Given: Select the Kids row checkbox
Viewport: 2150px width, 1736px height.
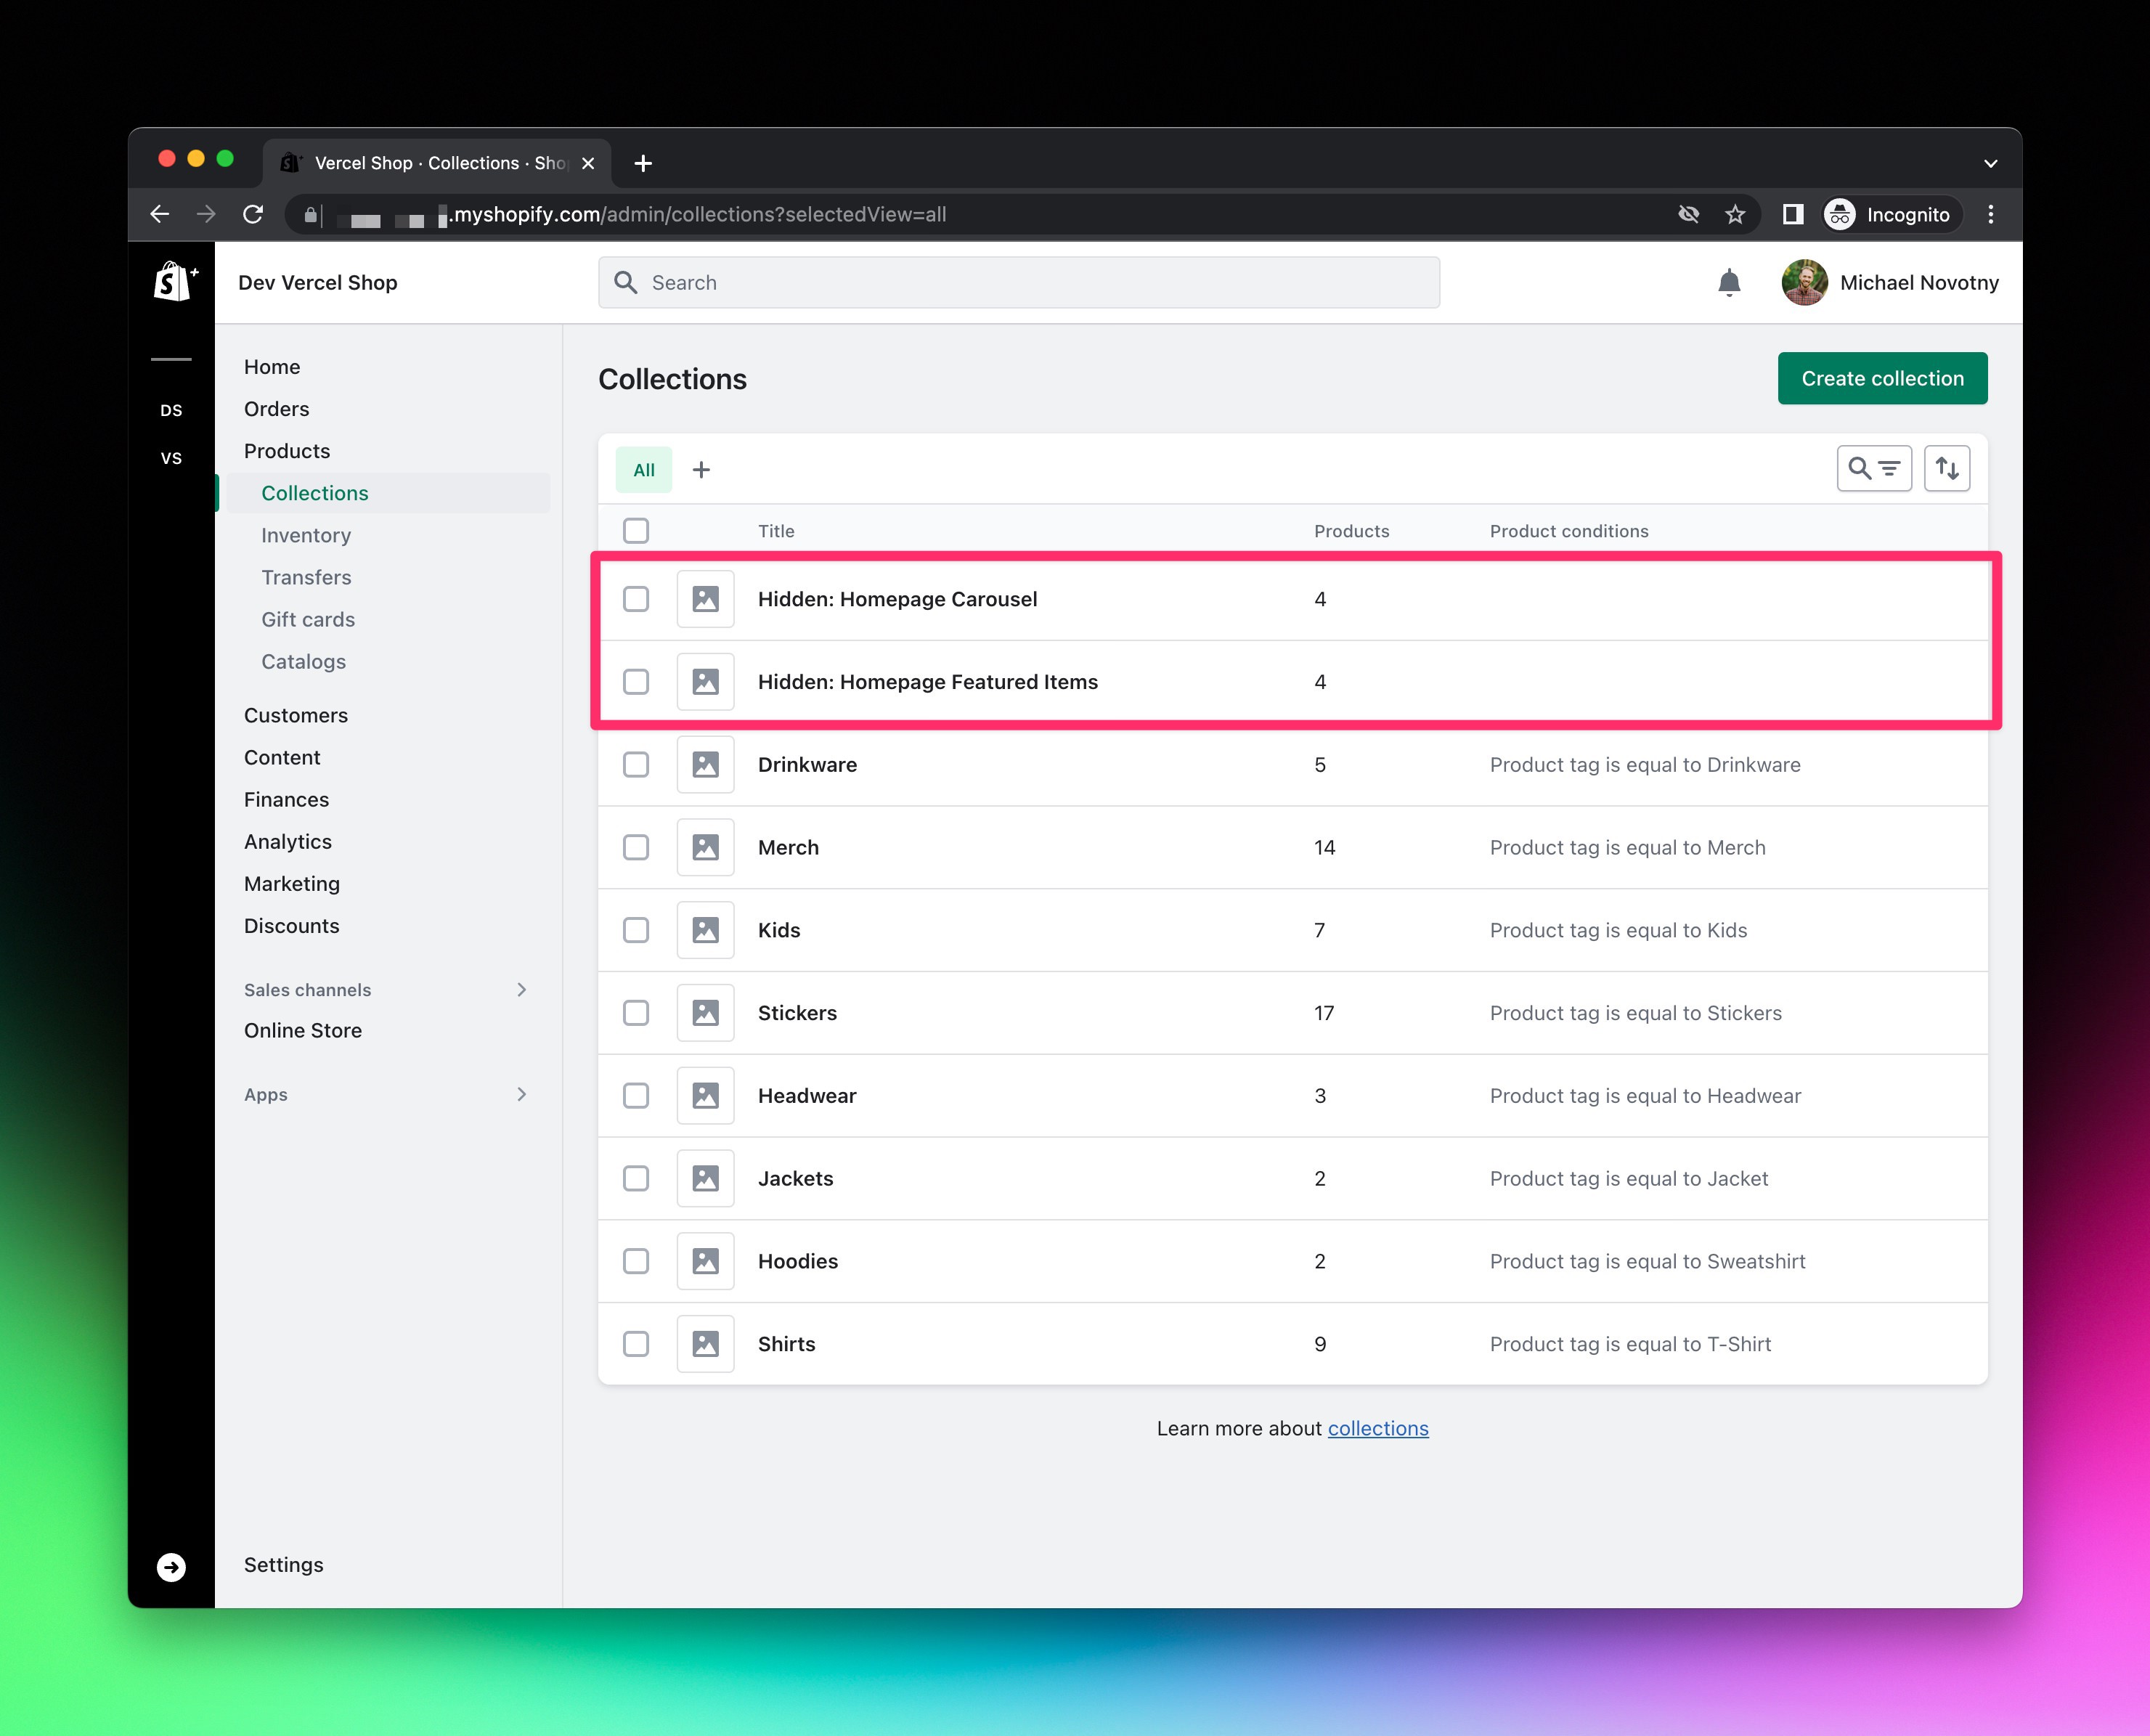Looking at the screenshot, I should 636,930.
